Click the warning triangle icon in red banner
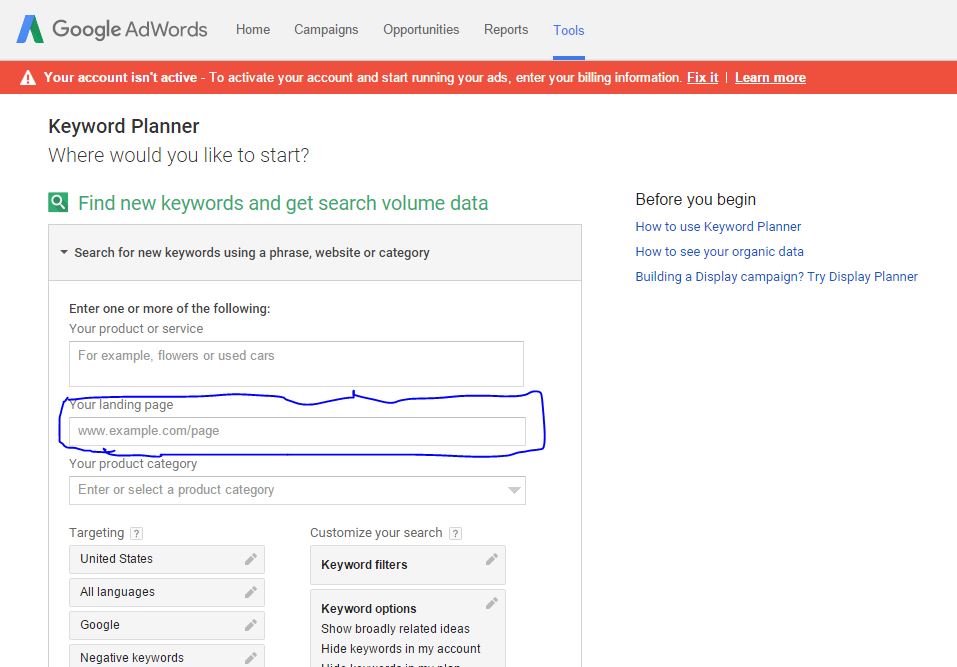 [x=28, y=78]
